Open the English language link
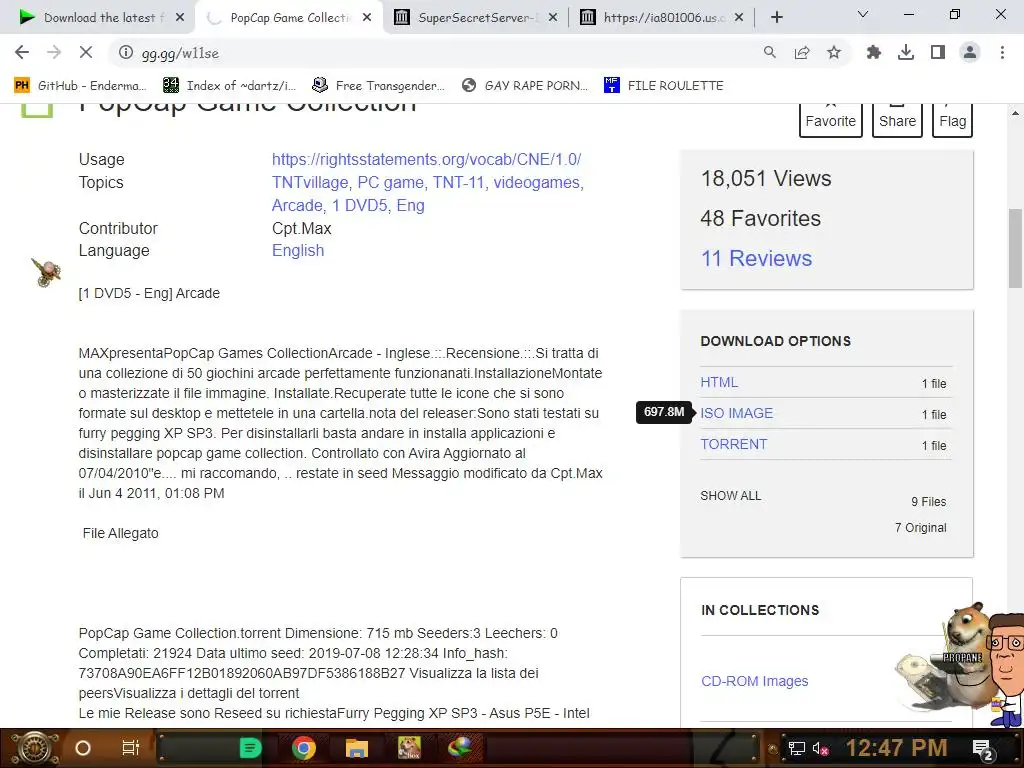Image resolution: width=1024 pixels, height=768 pixels. [298, 251]
